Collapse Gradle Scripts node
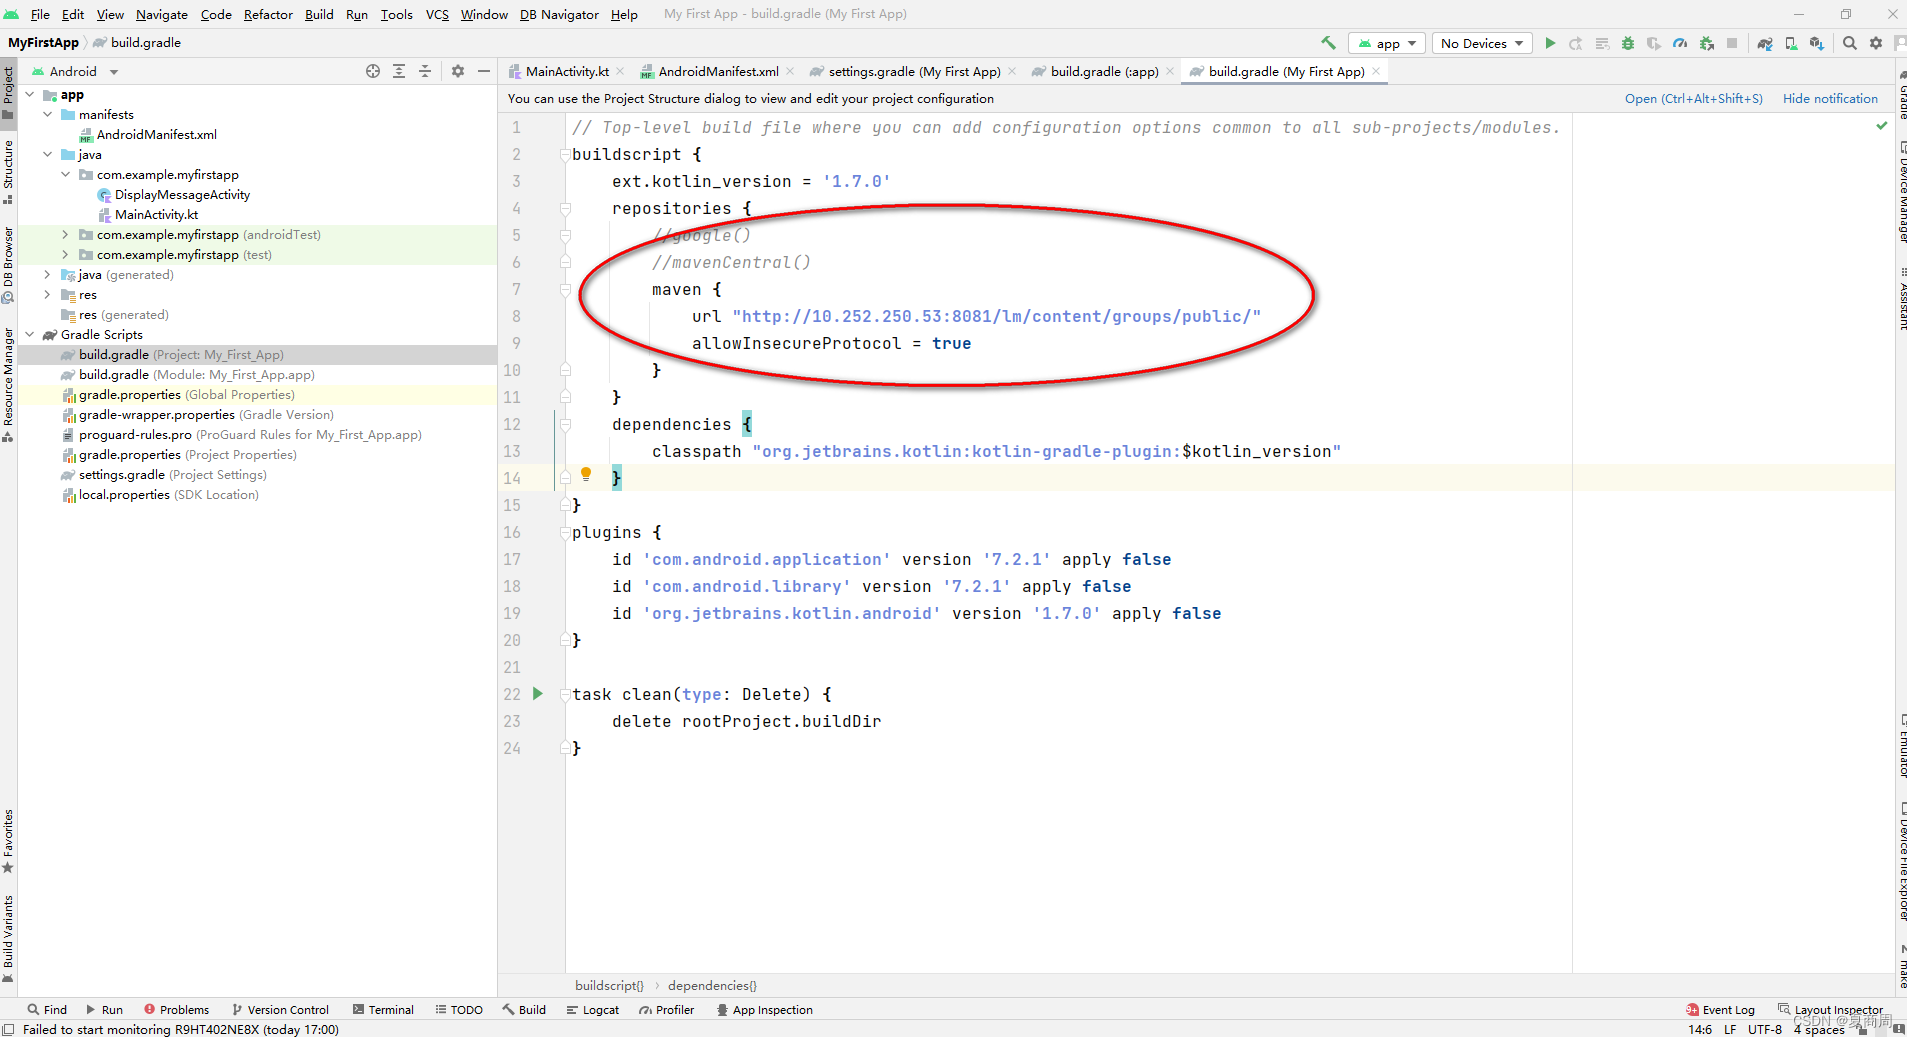1907x1037 pixels. (30, 335)
